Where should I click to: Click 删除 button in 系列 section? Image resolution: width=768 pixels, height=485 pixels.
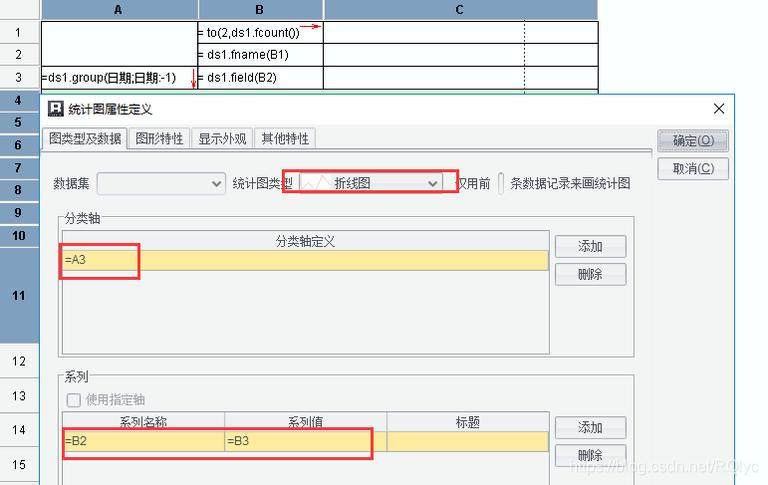(590, 456)
